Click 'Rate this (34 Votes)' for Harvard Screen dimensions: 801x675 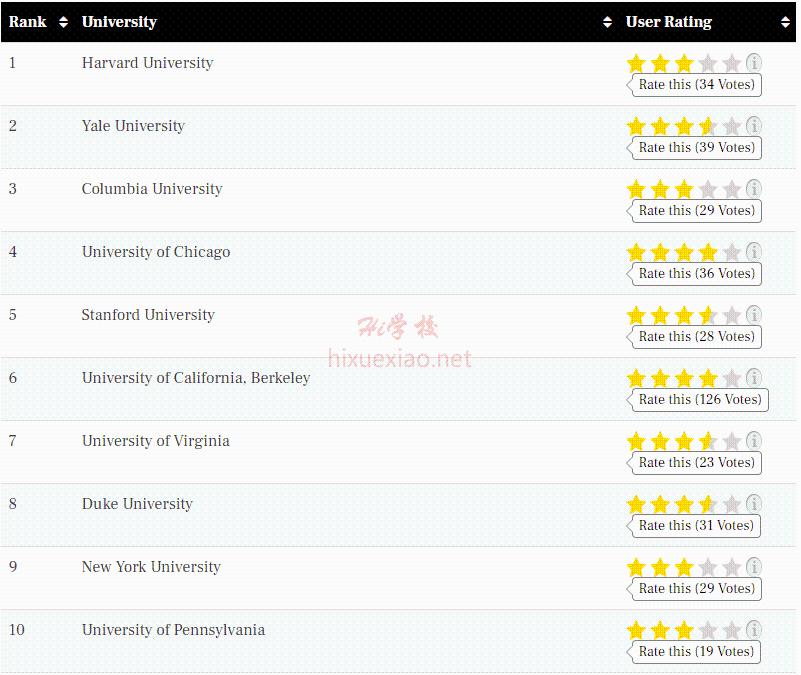(x=696, y=84)
